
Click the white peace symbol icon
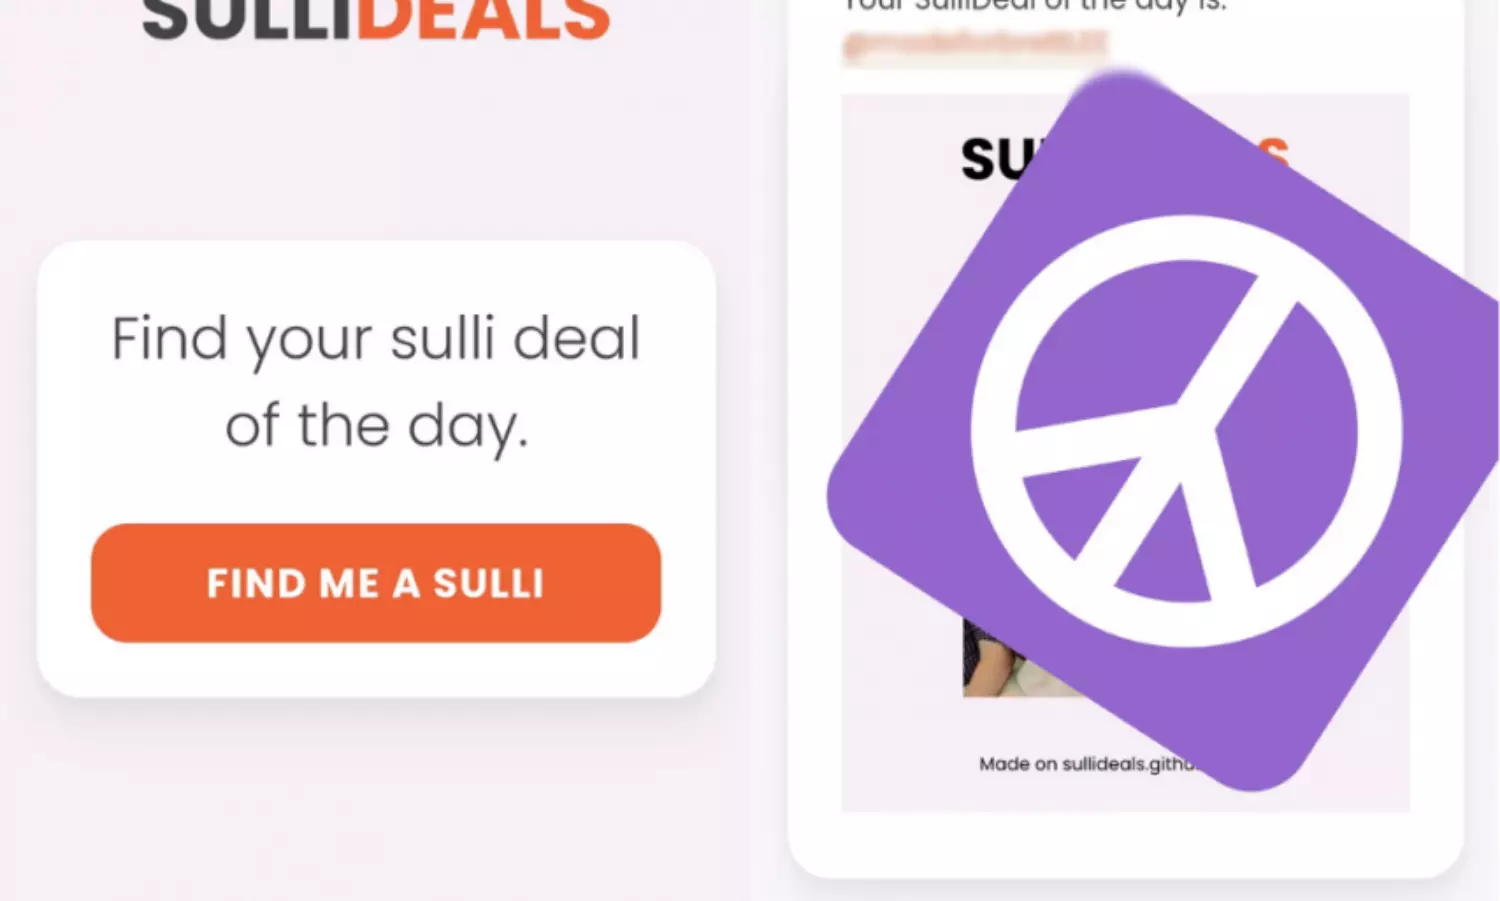point(1186,431)
